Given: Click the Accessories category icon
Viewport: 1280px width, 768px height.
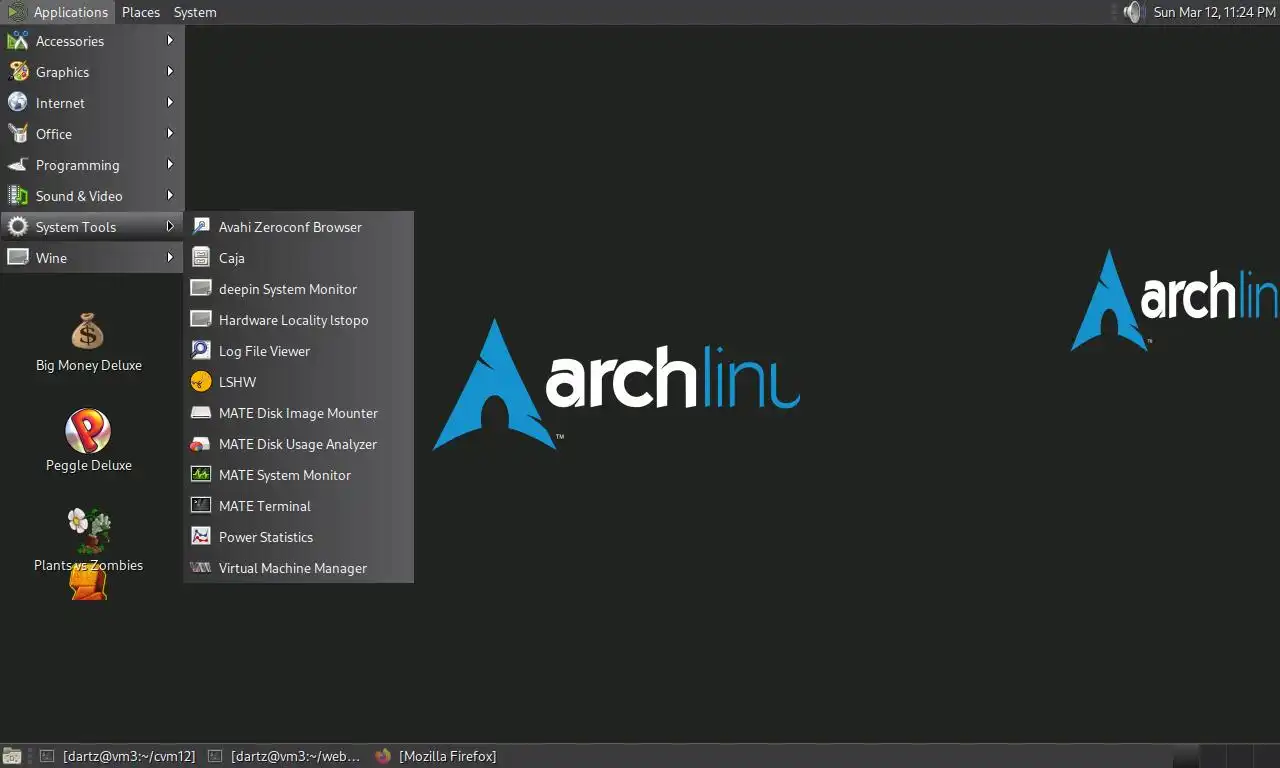Looking at the screenshot, I should pos(18,41).
